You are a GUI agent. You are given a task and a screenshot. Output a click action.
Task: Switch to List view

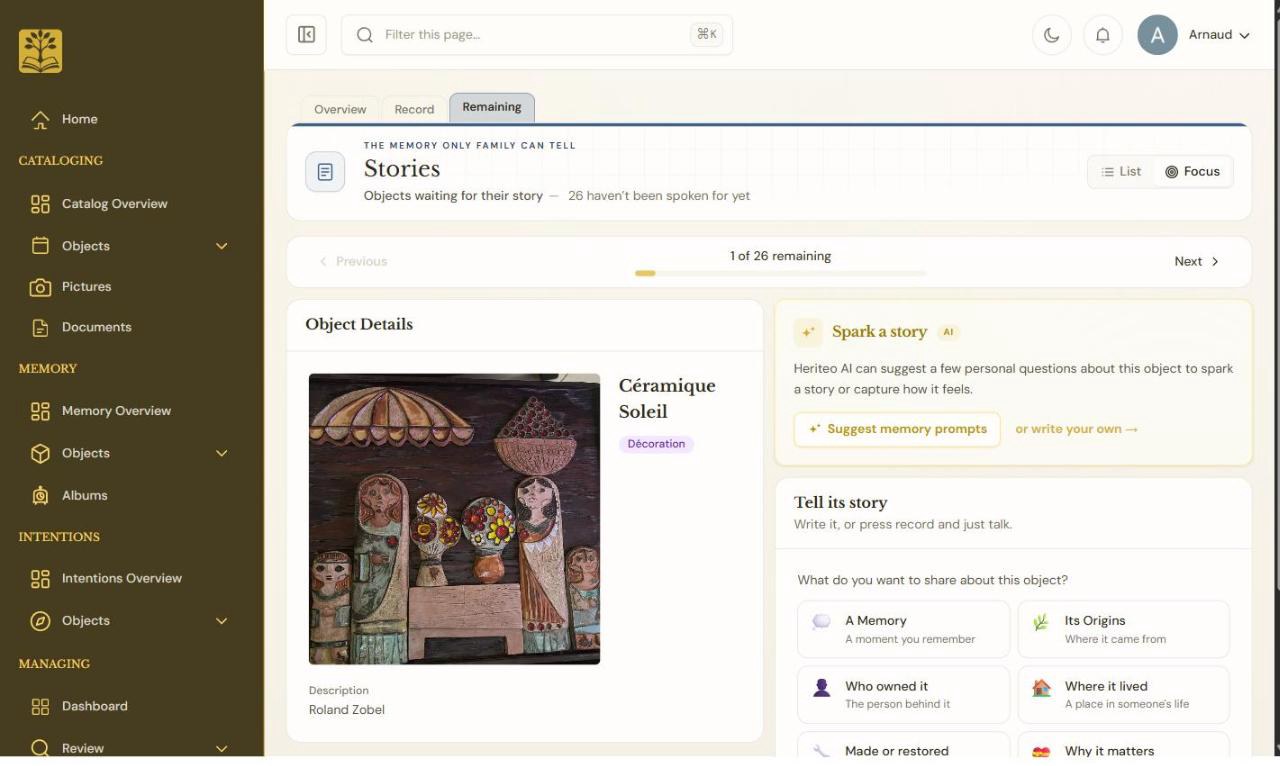1121,172
